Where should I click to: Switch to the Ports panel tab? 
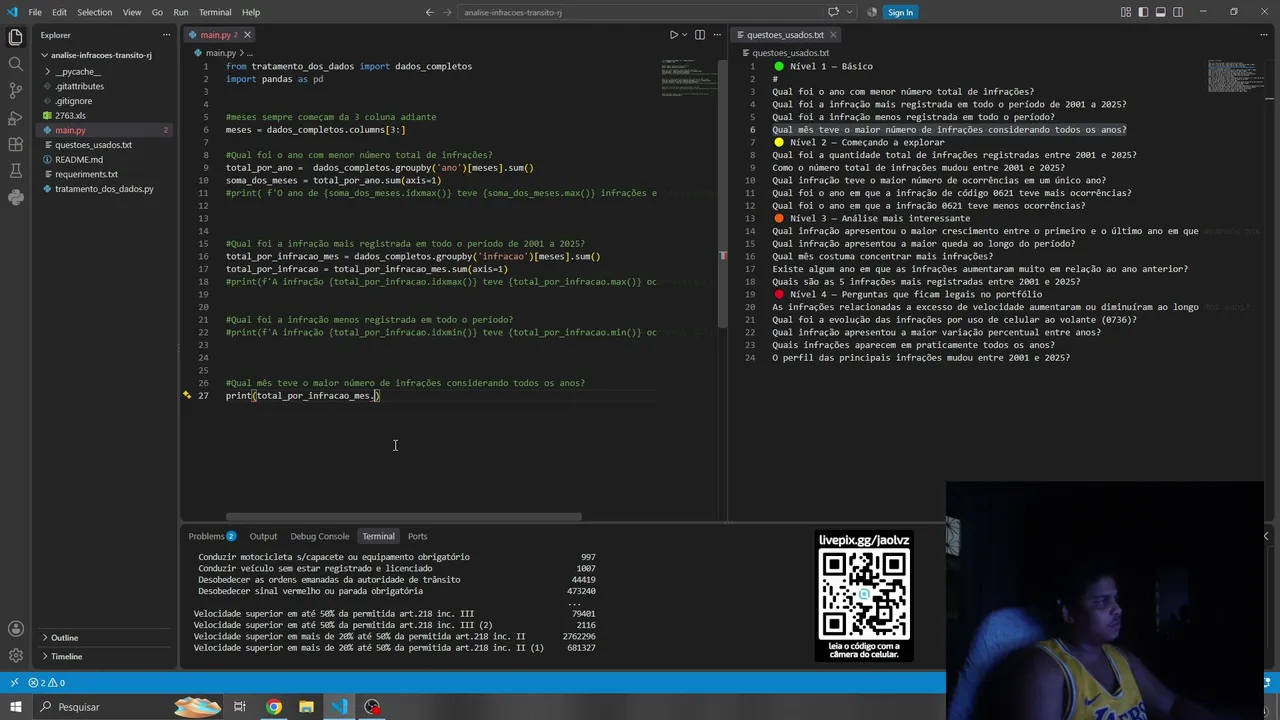[x=417, y=536]
